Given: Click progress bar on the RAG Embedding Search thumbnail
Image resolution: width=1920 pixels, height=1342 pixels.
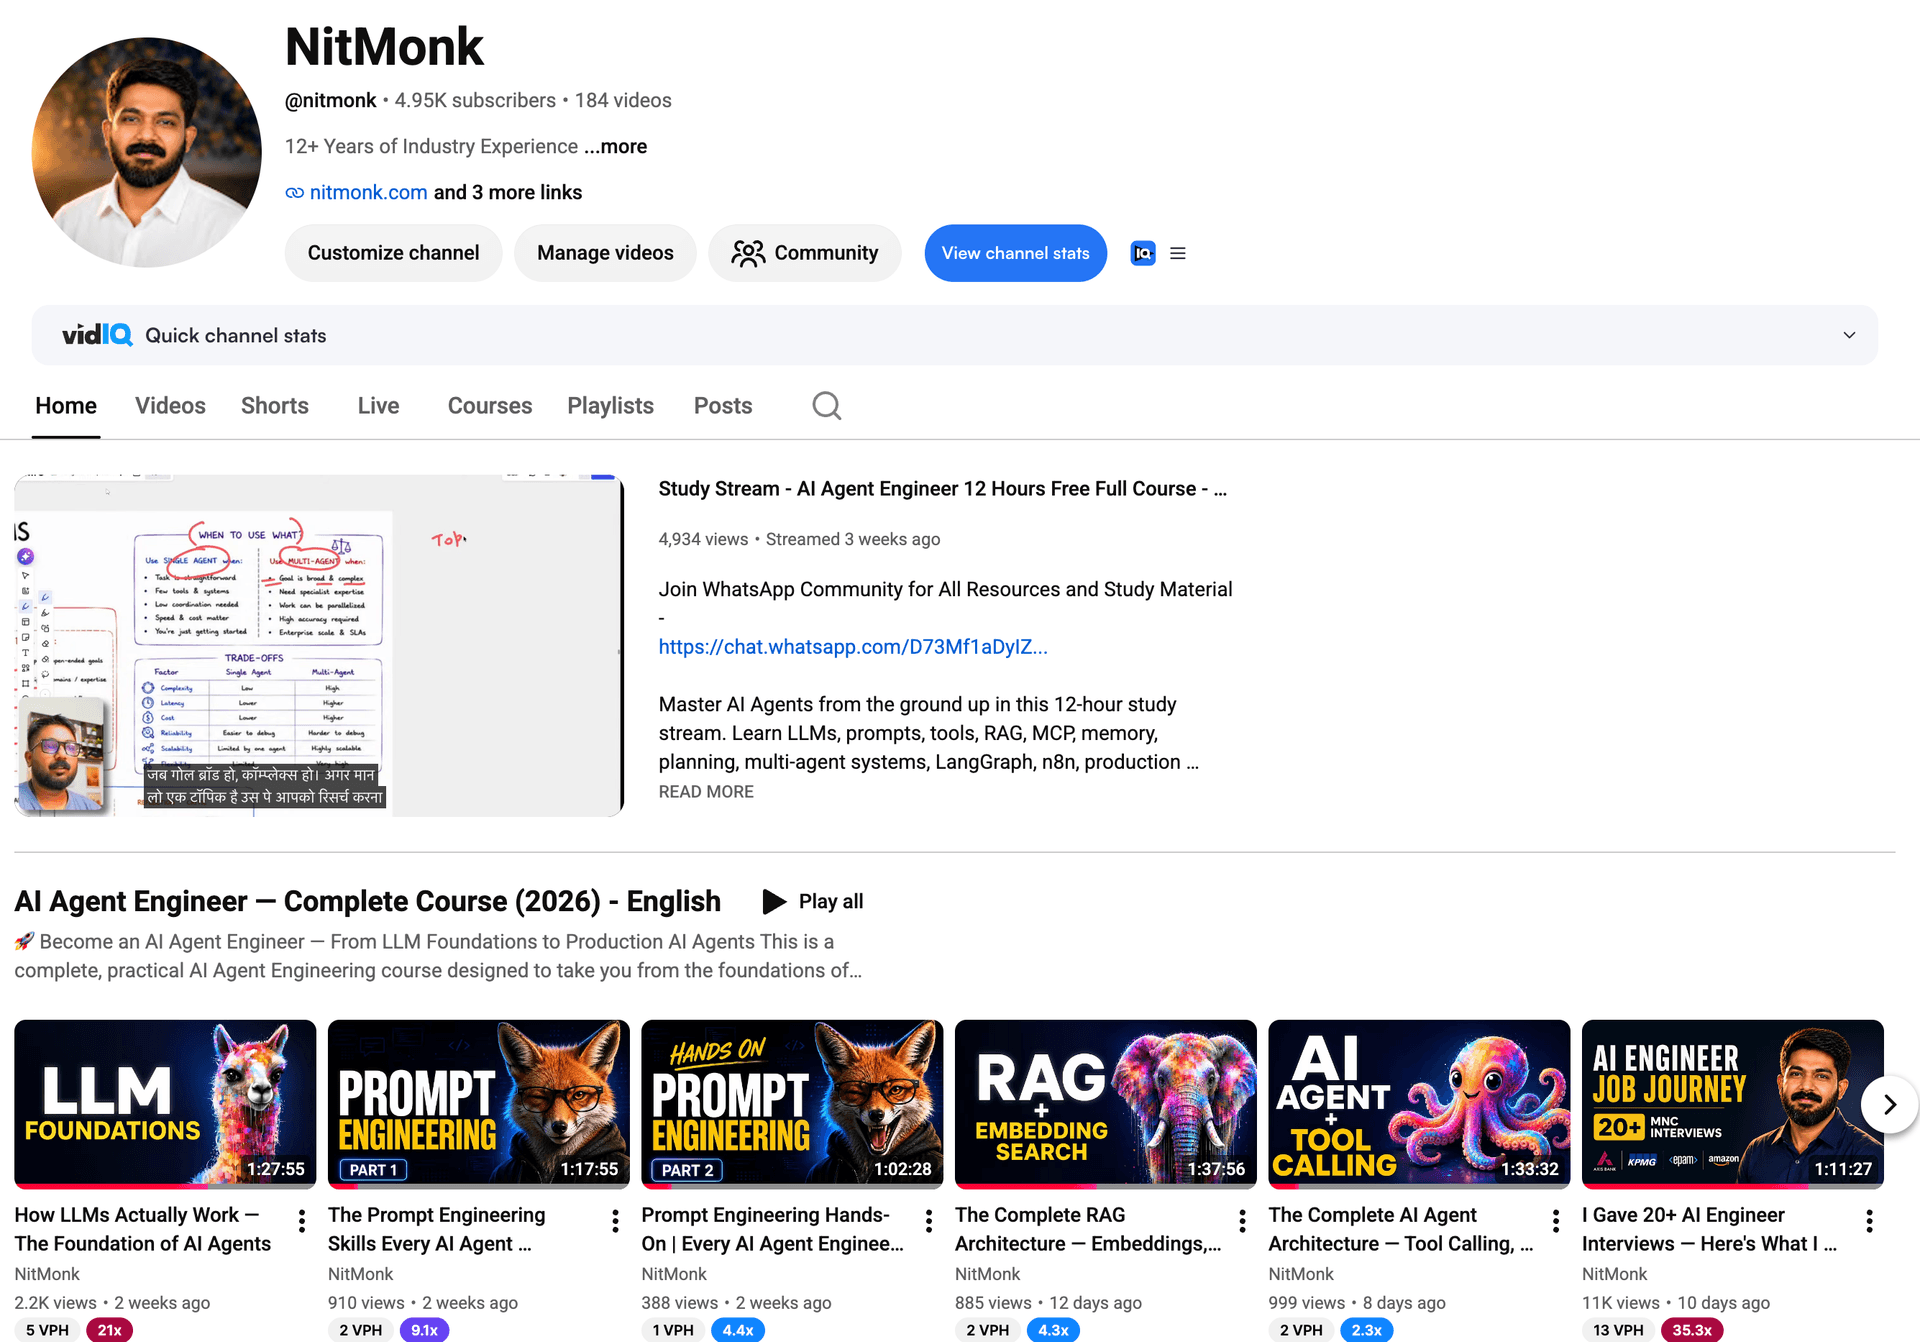Looking at the screenshot, I should [x=1105, y=1186].
